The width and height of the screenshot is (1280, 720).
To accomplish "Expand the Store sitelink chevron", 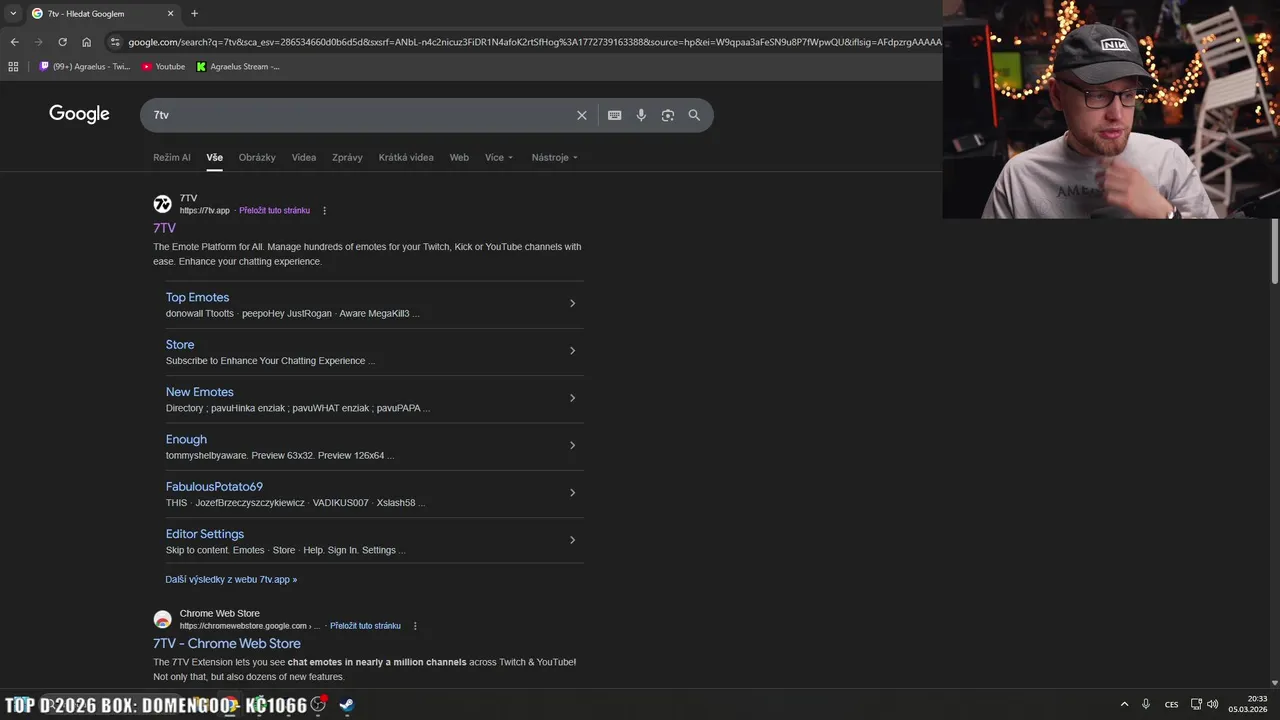I will (x=572, y=351).
